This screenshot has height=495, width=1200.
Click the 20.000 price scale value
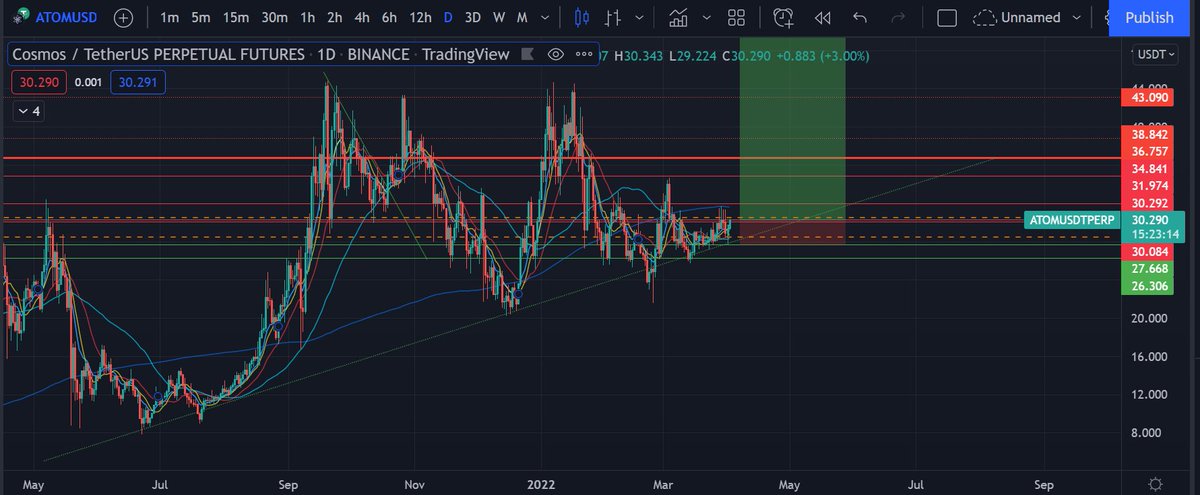point(1148,318)
